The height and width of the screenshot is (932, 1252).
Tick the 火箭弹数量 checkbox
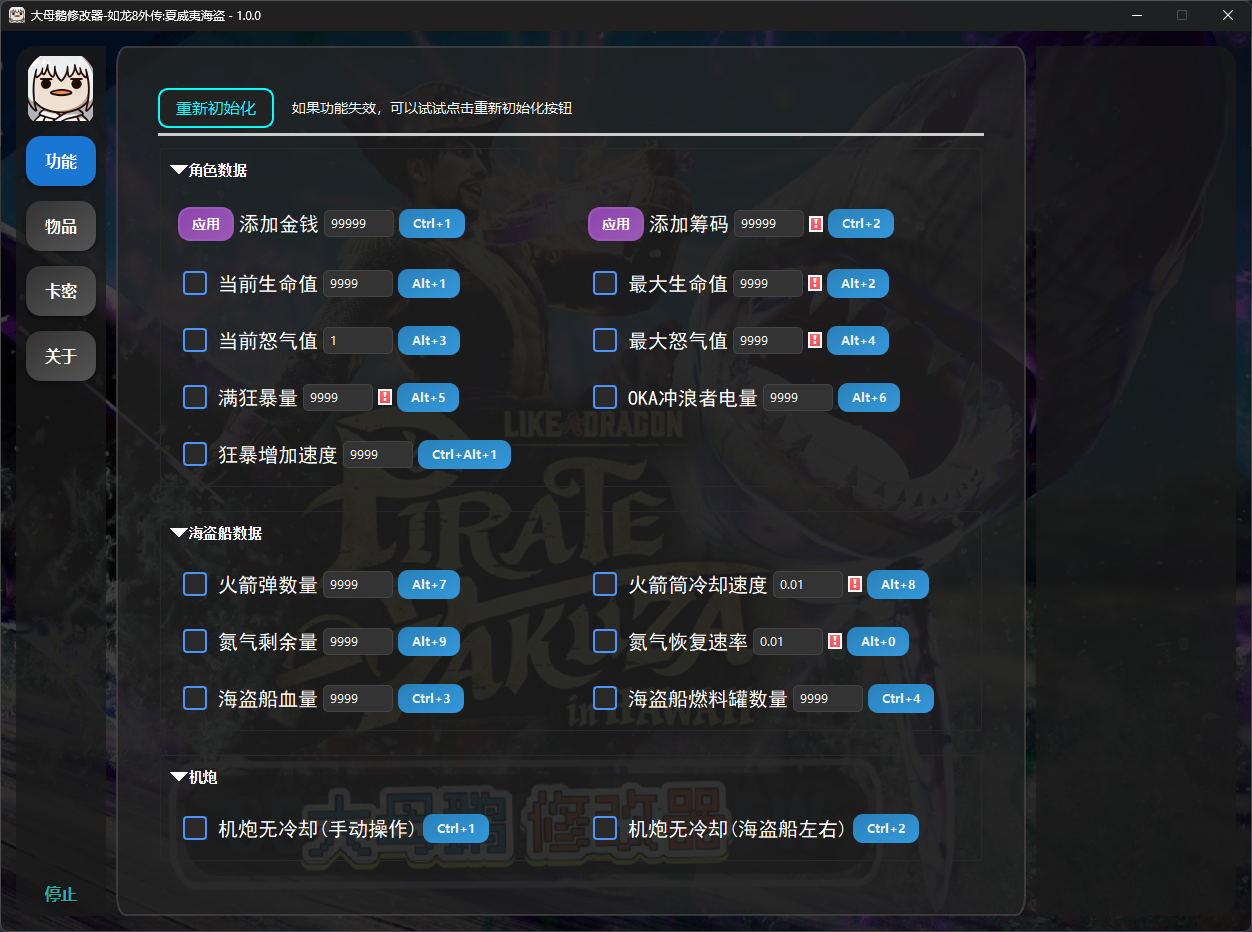click(x=195, y=584)
